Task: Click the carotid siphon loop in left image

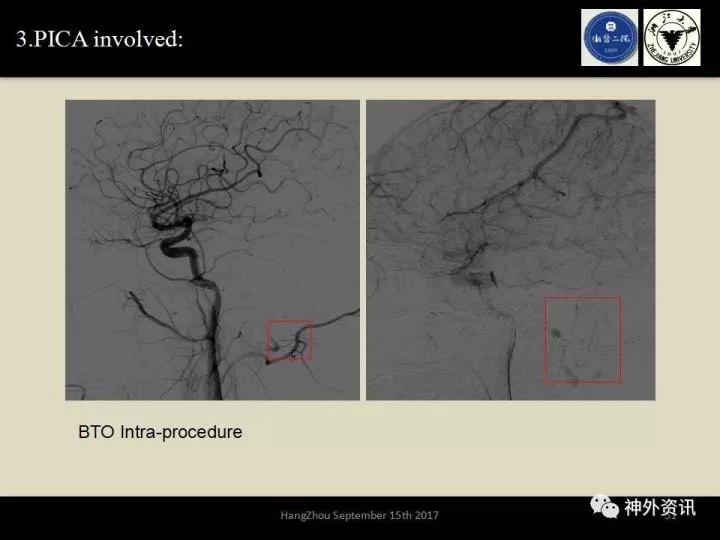Action: click(x=178, y=240)
